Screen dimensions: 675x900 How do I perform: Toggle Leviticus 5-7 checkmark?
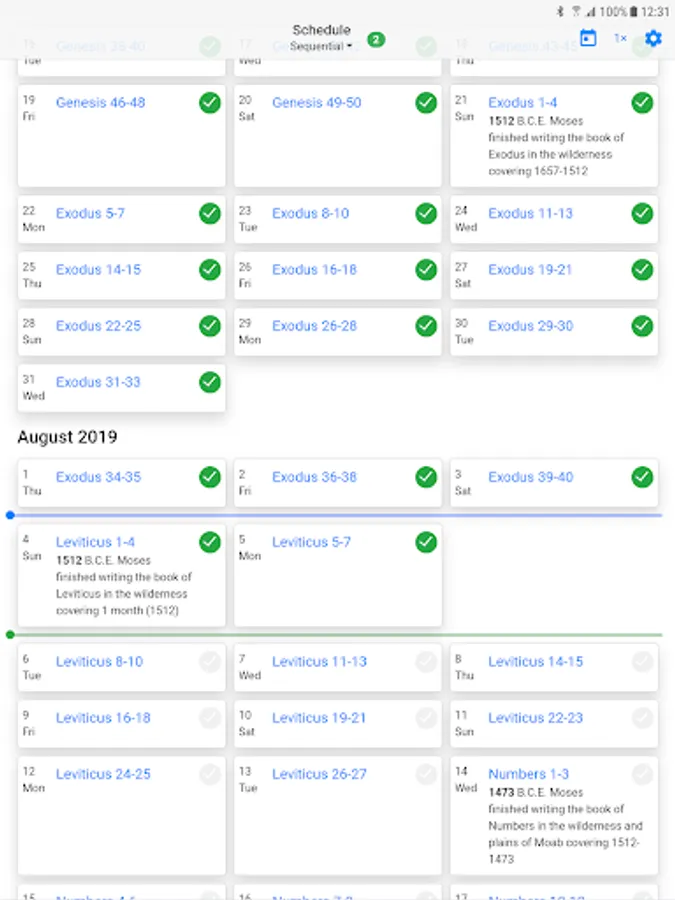tap(426, 542)
